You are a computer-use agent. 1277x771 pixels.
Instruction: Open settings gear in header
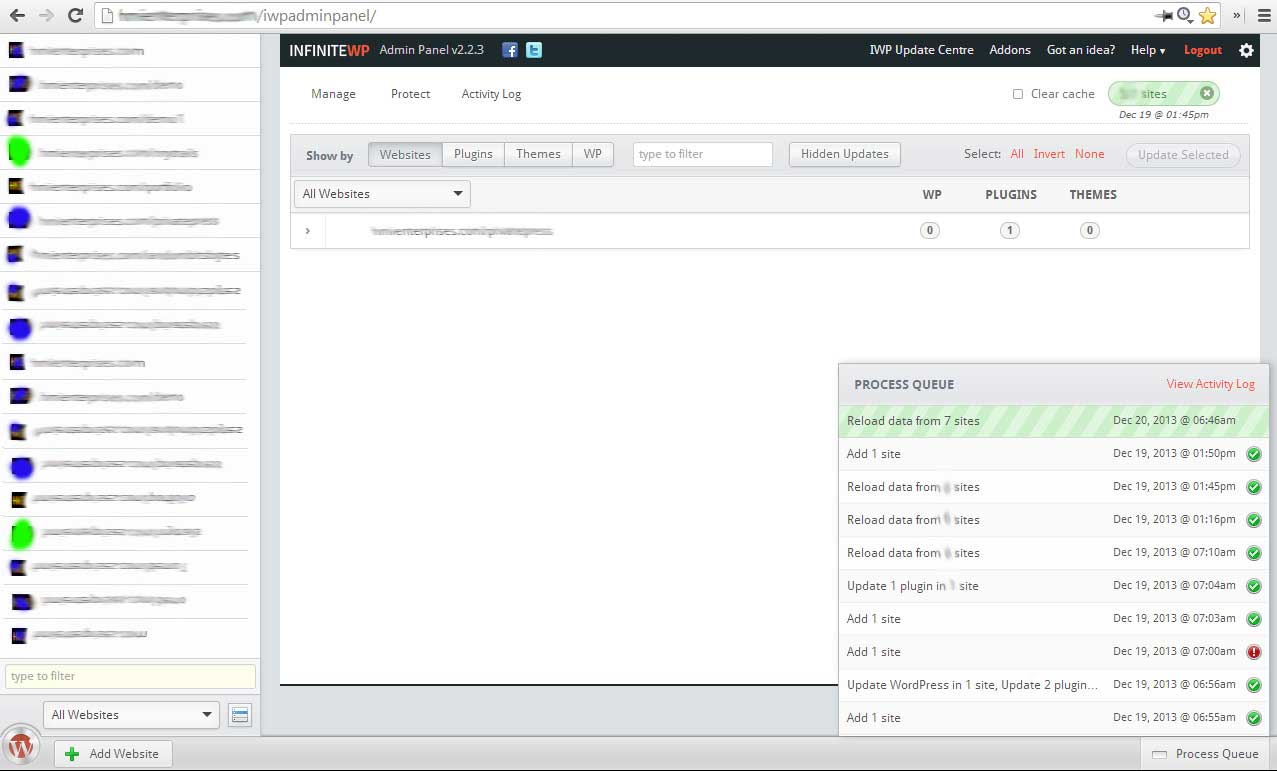1246,50
